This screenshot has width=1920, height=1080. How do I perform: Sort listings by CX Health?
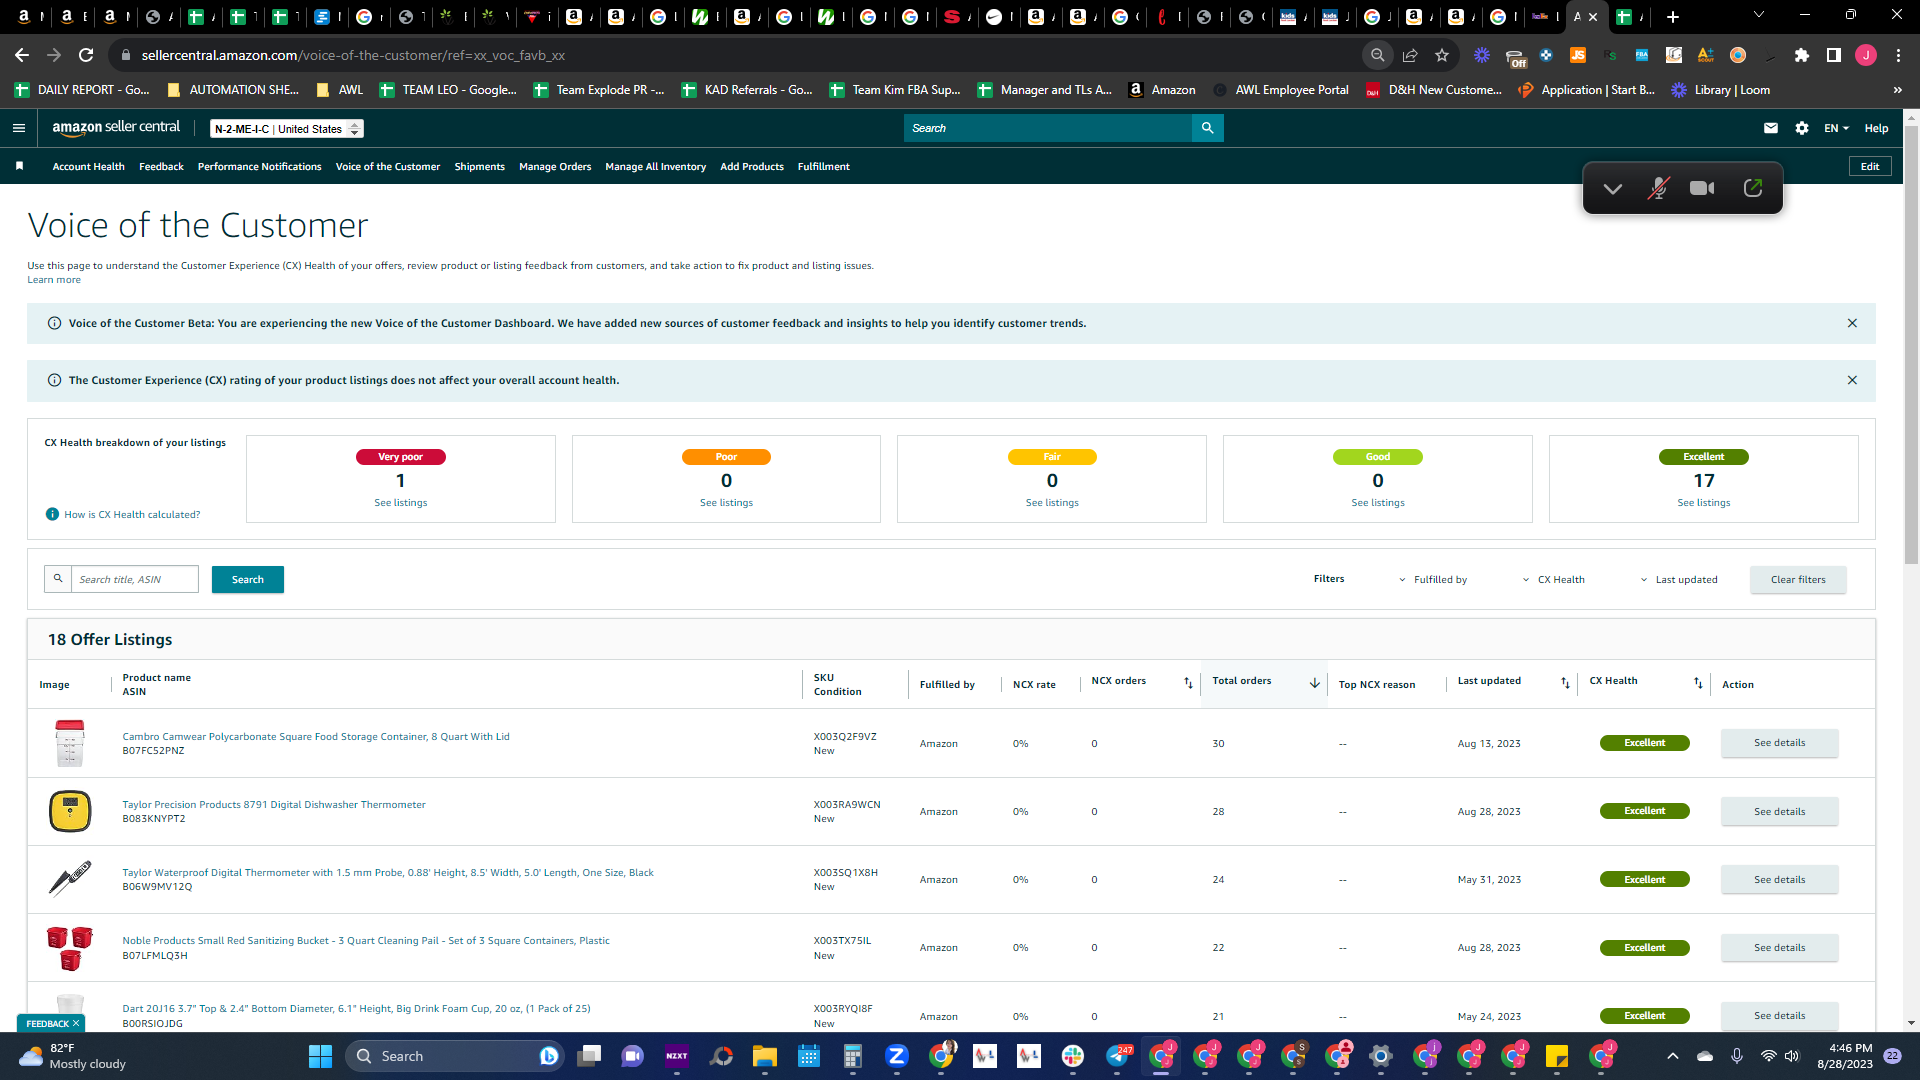[x=1698, y=682]
